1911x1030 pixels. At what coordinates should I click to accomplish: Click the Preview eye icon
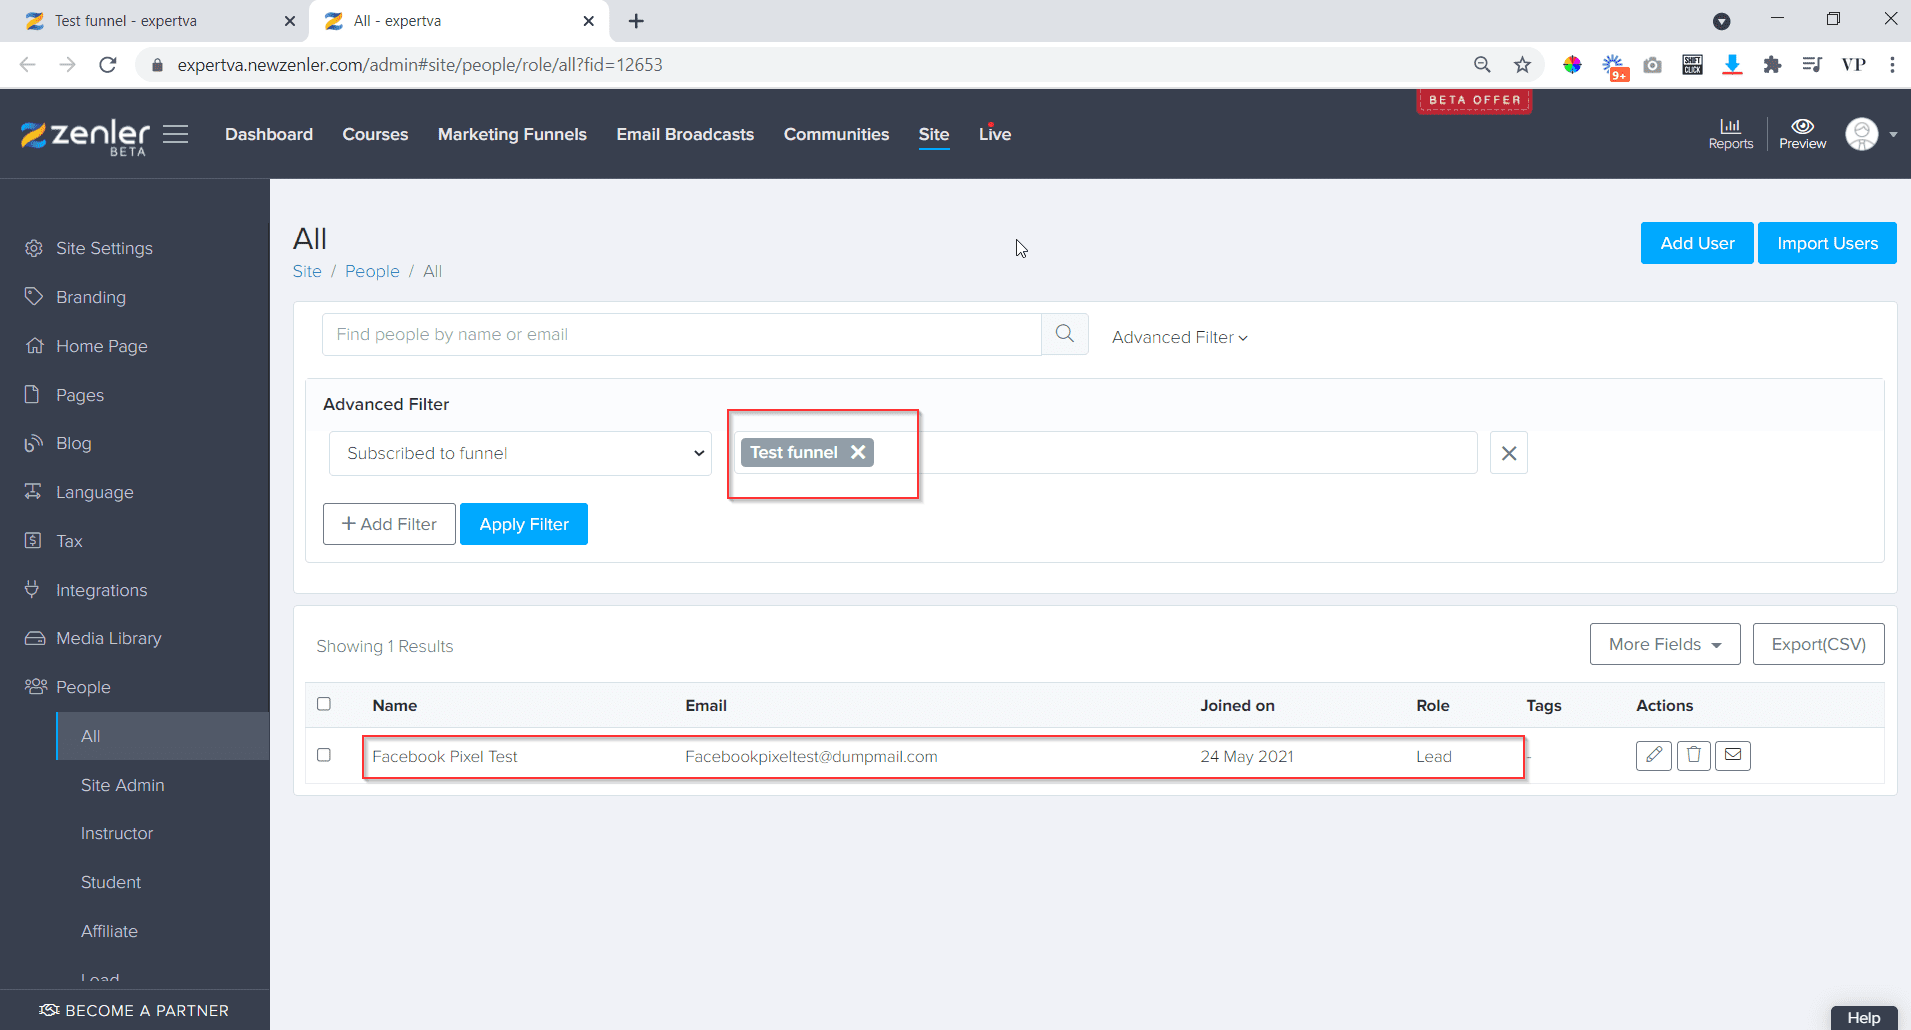tap(1801, 133)
